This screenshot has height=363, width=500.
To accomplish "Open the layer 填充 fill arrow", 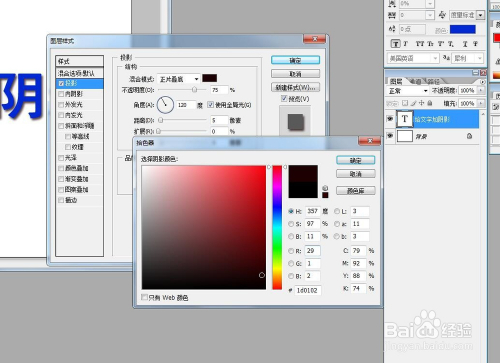I will [x=480, y=103].
